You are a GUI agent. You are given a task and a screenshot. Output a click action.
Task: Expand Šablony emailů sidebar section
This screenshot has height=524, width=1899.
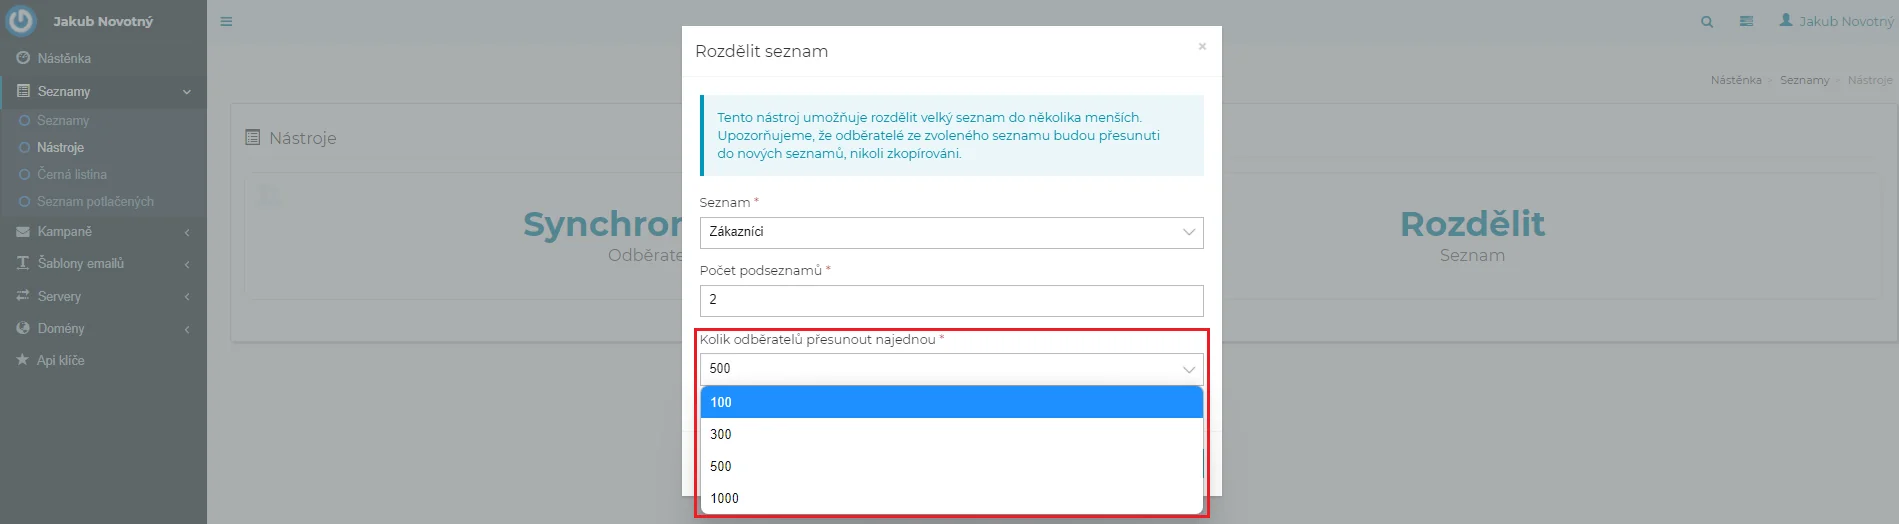[80, 263]
